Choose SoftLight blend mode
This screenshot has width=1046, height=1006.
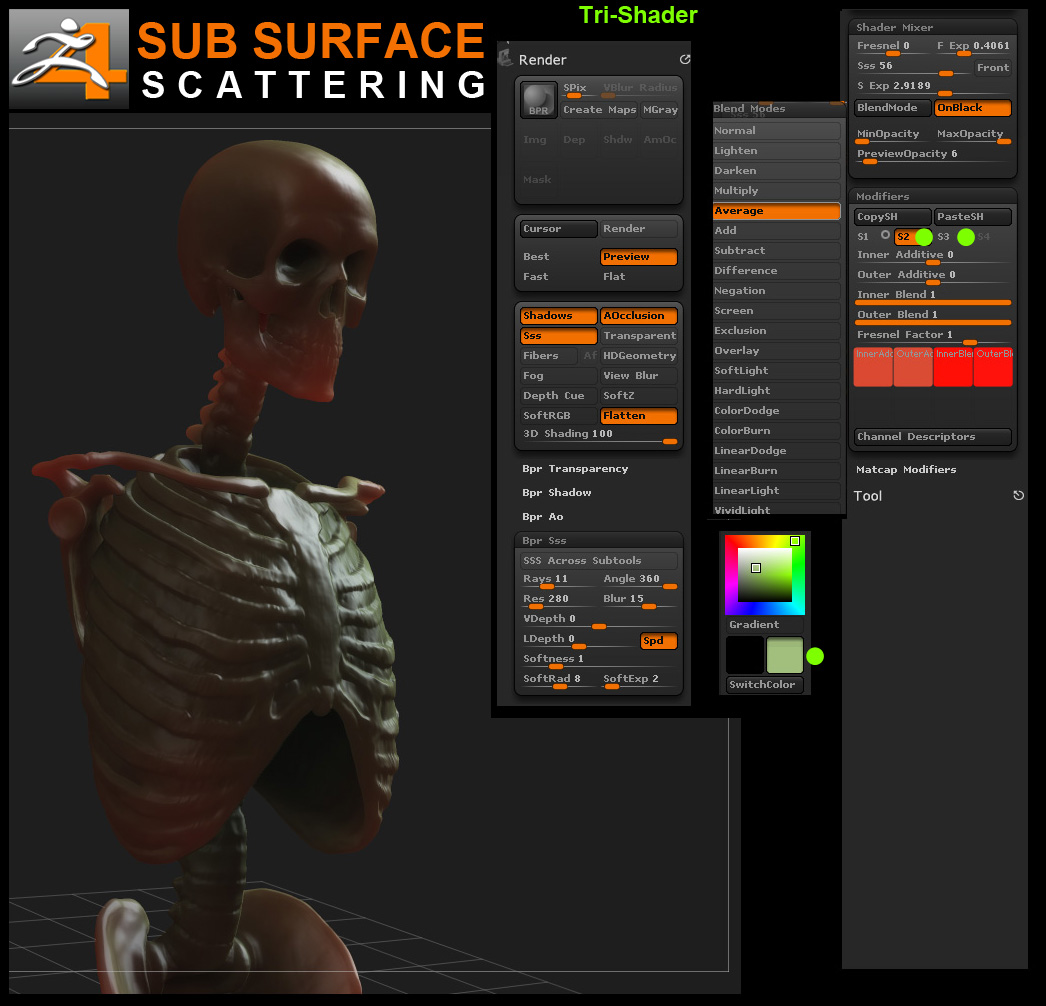pos(776,371)
